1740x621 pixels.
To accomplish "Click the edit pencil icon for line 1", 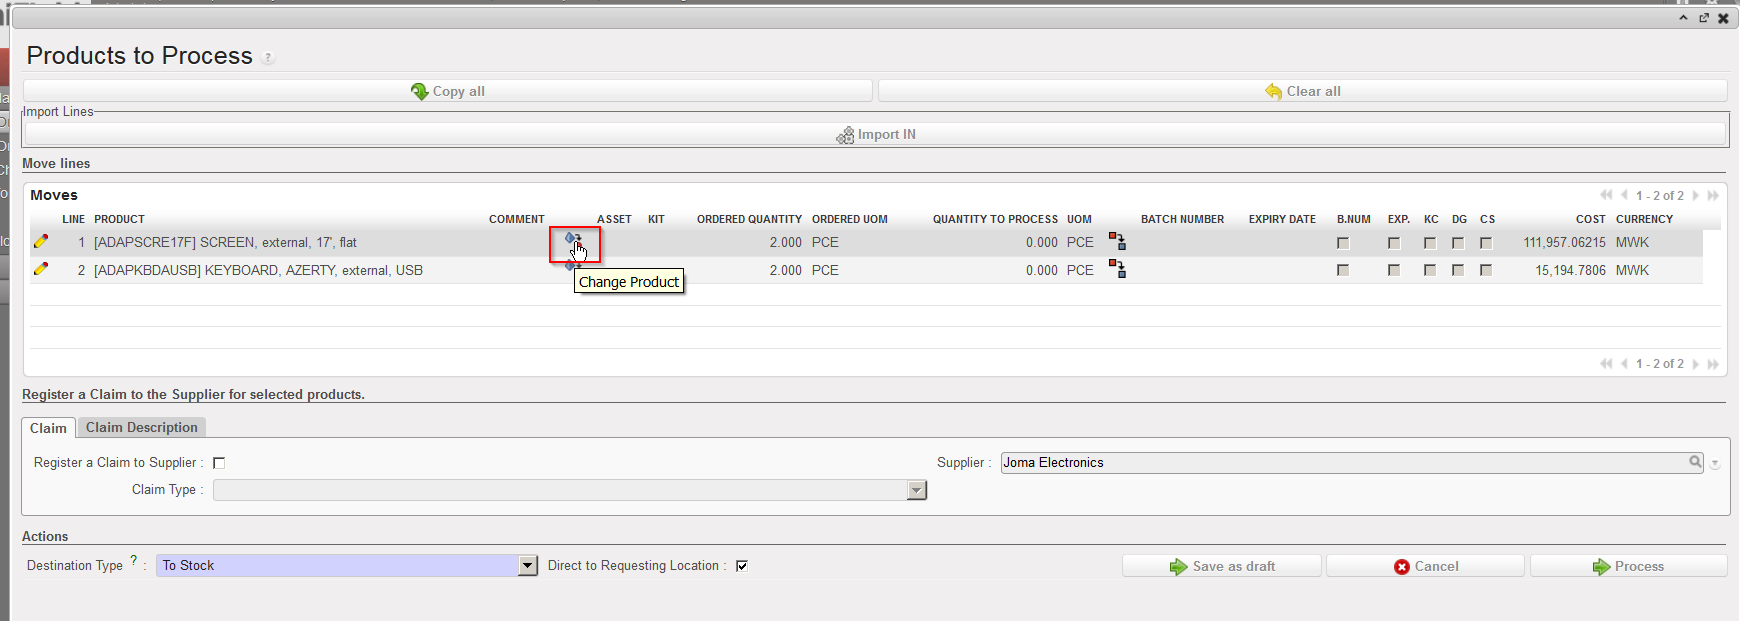I will pyautogui.click(x=41, y=241).
